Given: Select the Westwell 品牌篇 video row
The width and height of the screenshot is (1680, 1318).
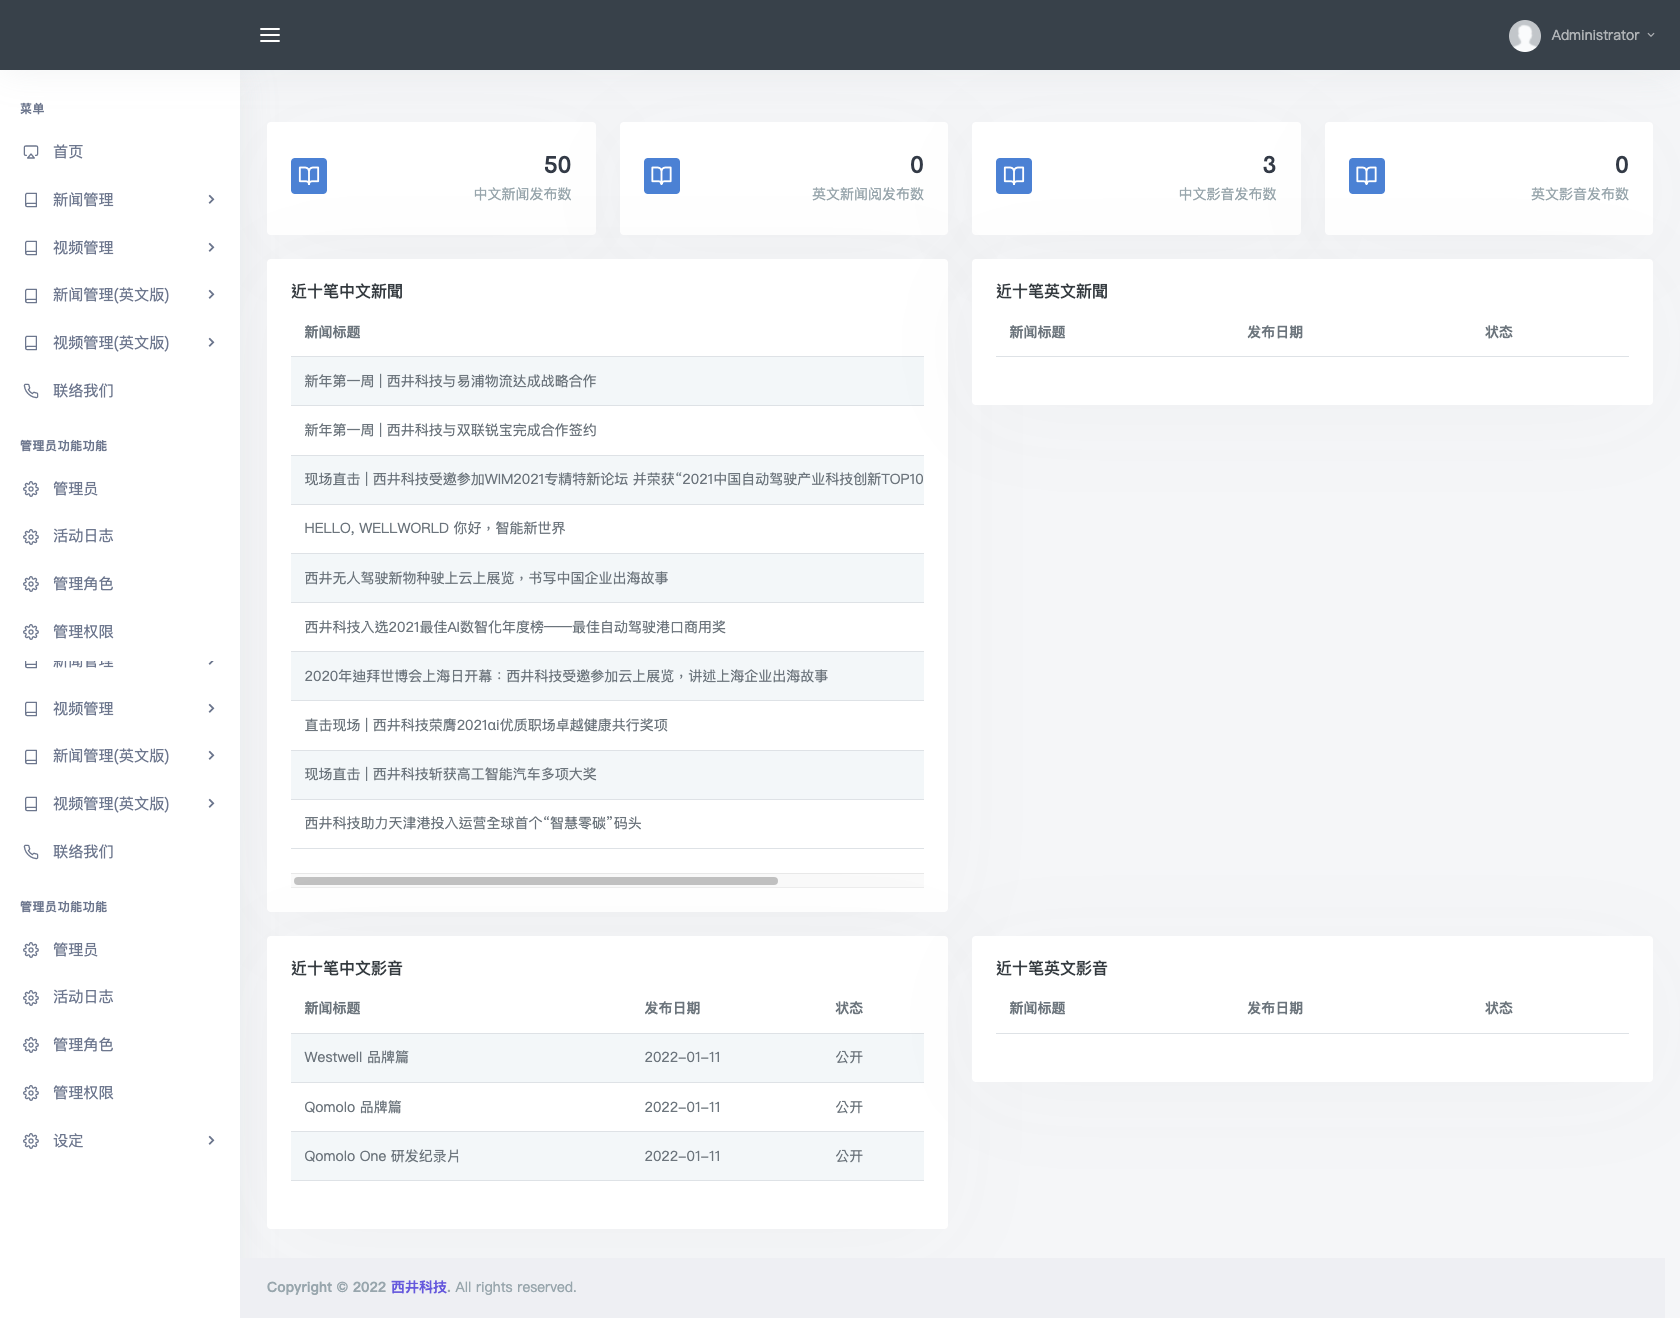Looking at the screenshot, I should click(356, 1058).
